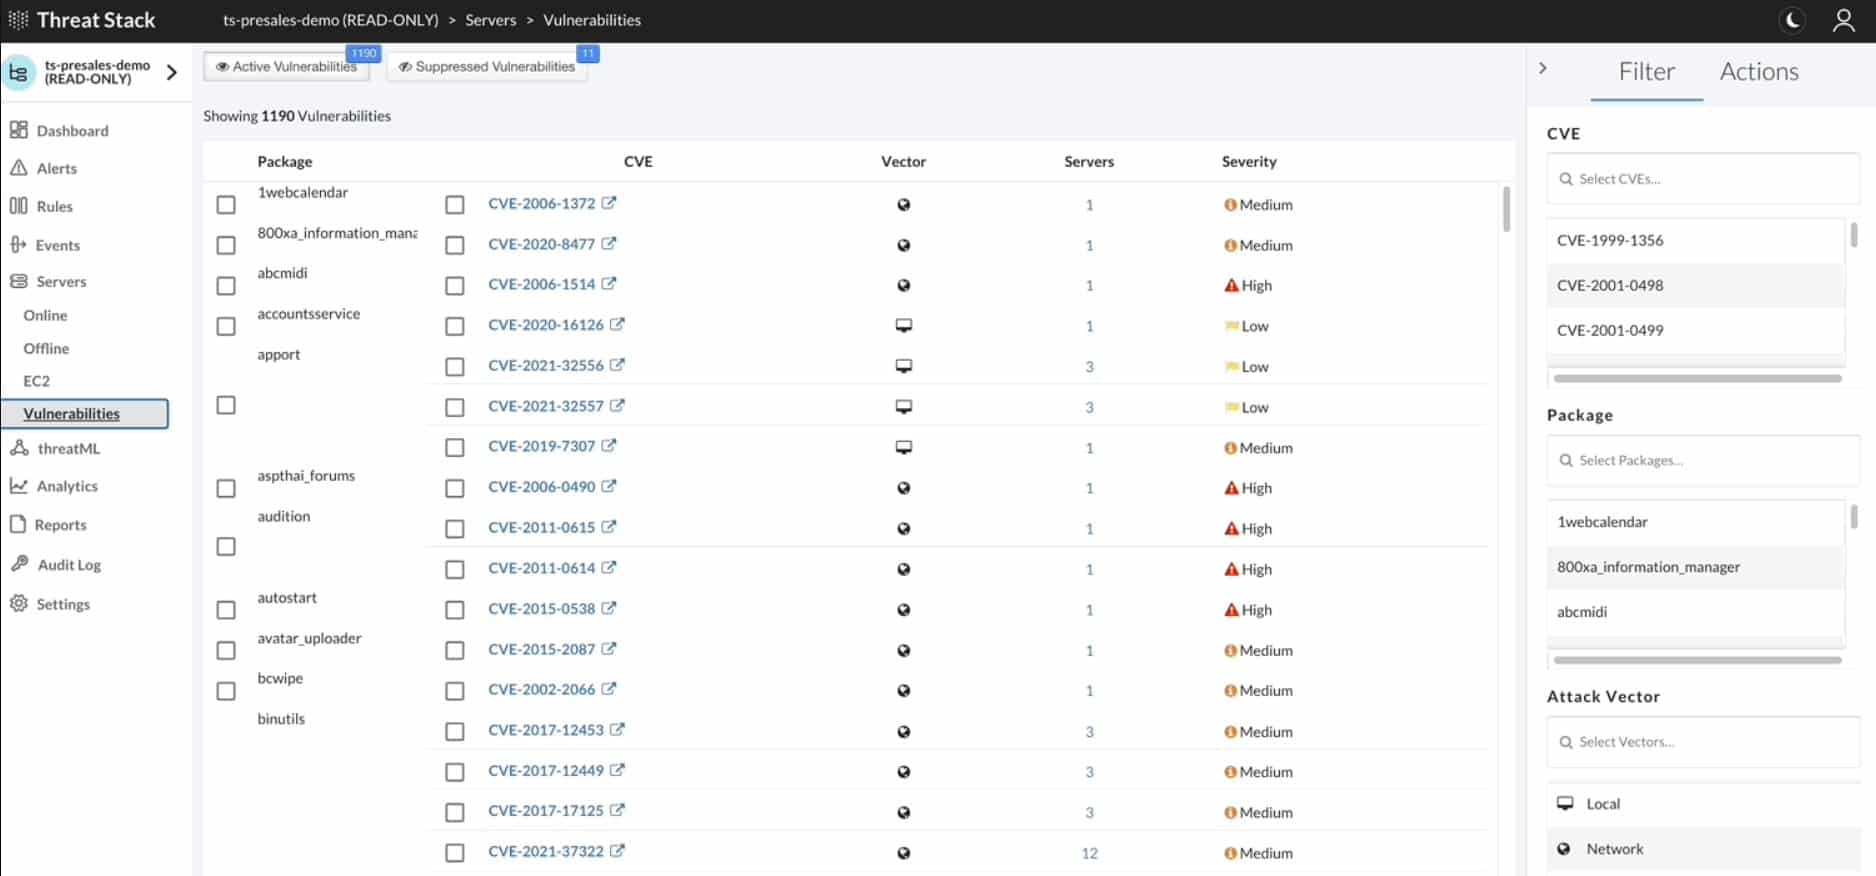Choose 800xa_information_manager in Package filter list
The height and width of the screenshot is (876, 1876).
pos(1696,567)
